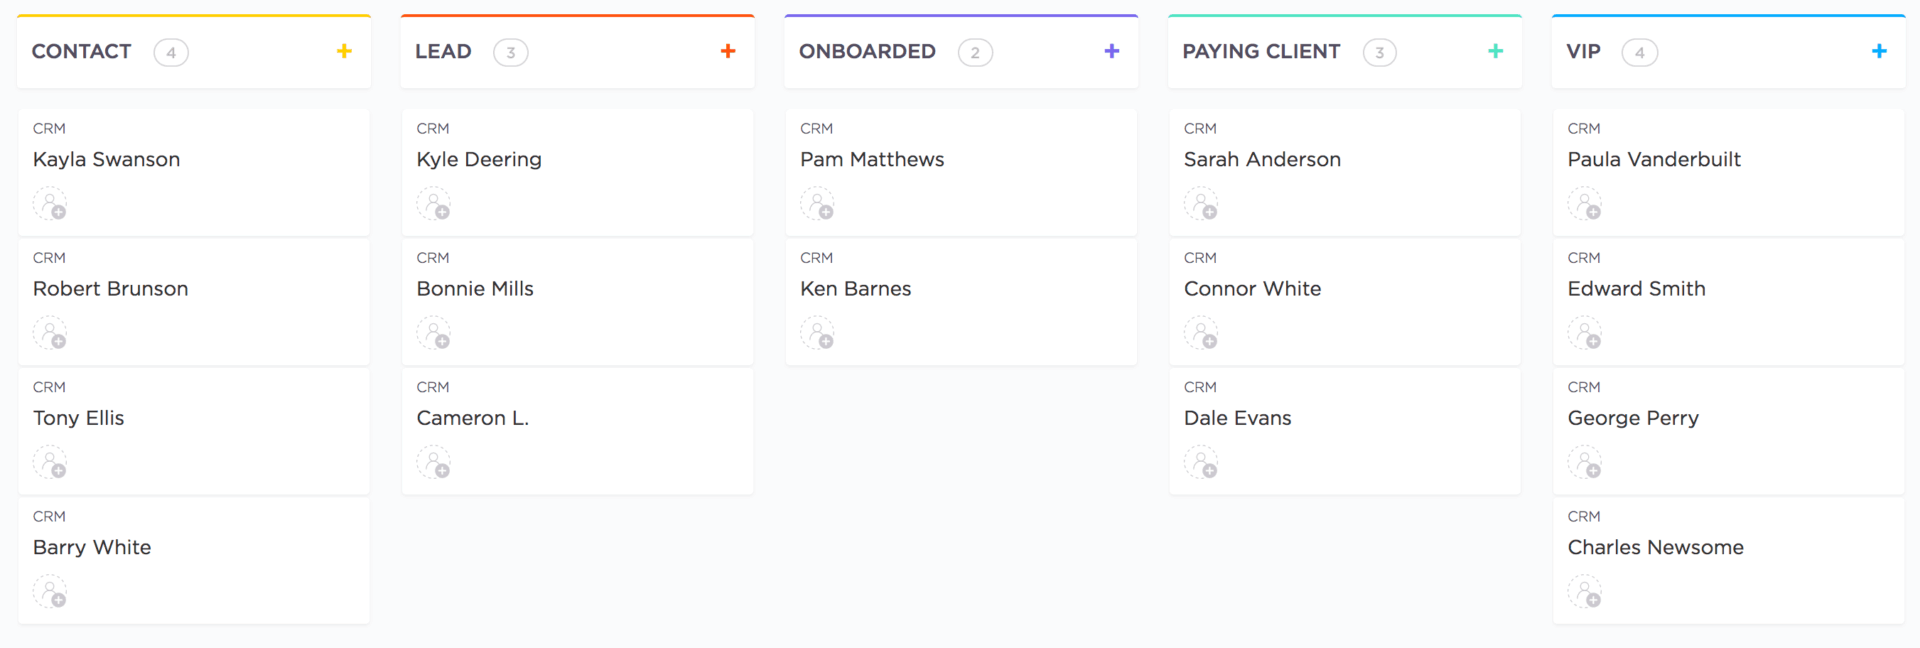Add an assignee to Kayla Swanson's card
Viewport: 1920px width, 648px height.
[x=51, y=204]
